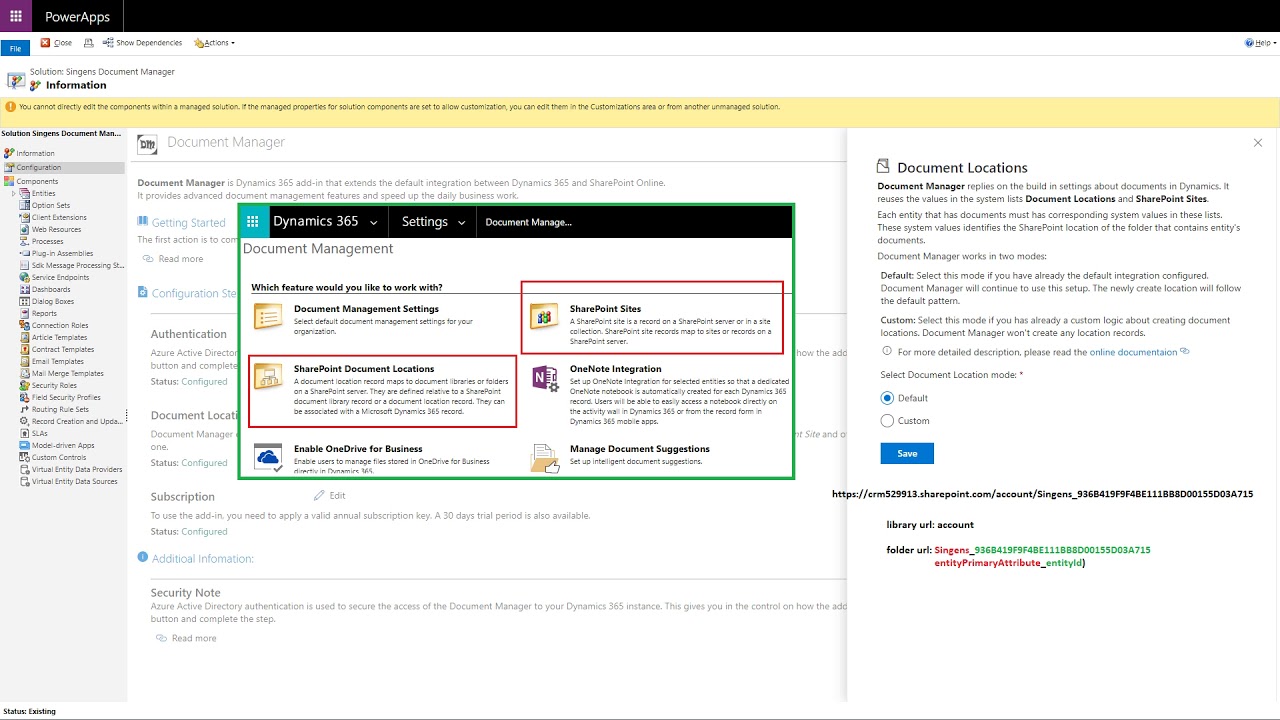Screen dimensions: 1280x720
Task: Open Processes in the solution tree
Action: pyautogui.click(x=48, y=241)
